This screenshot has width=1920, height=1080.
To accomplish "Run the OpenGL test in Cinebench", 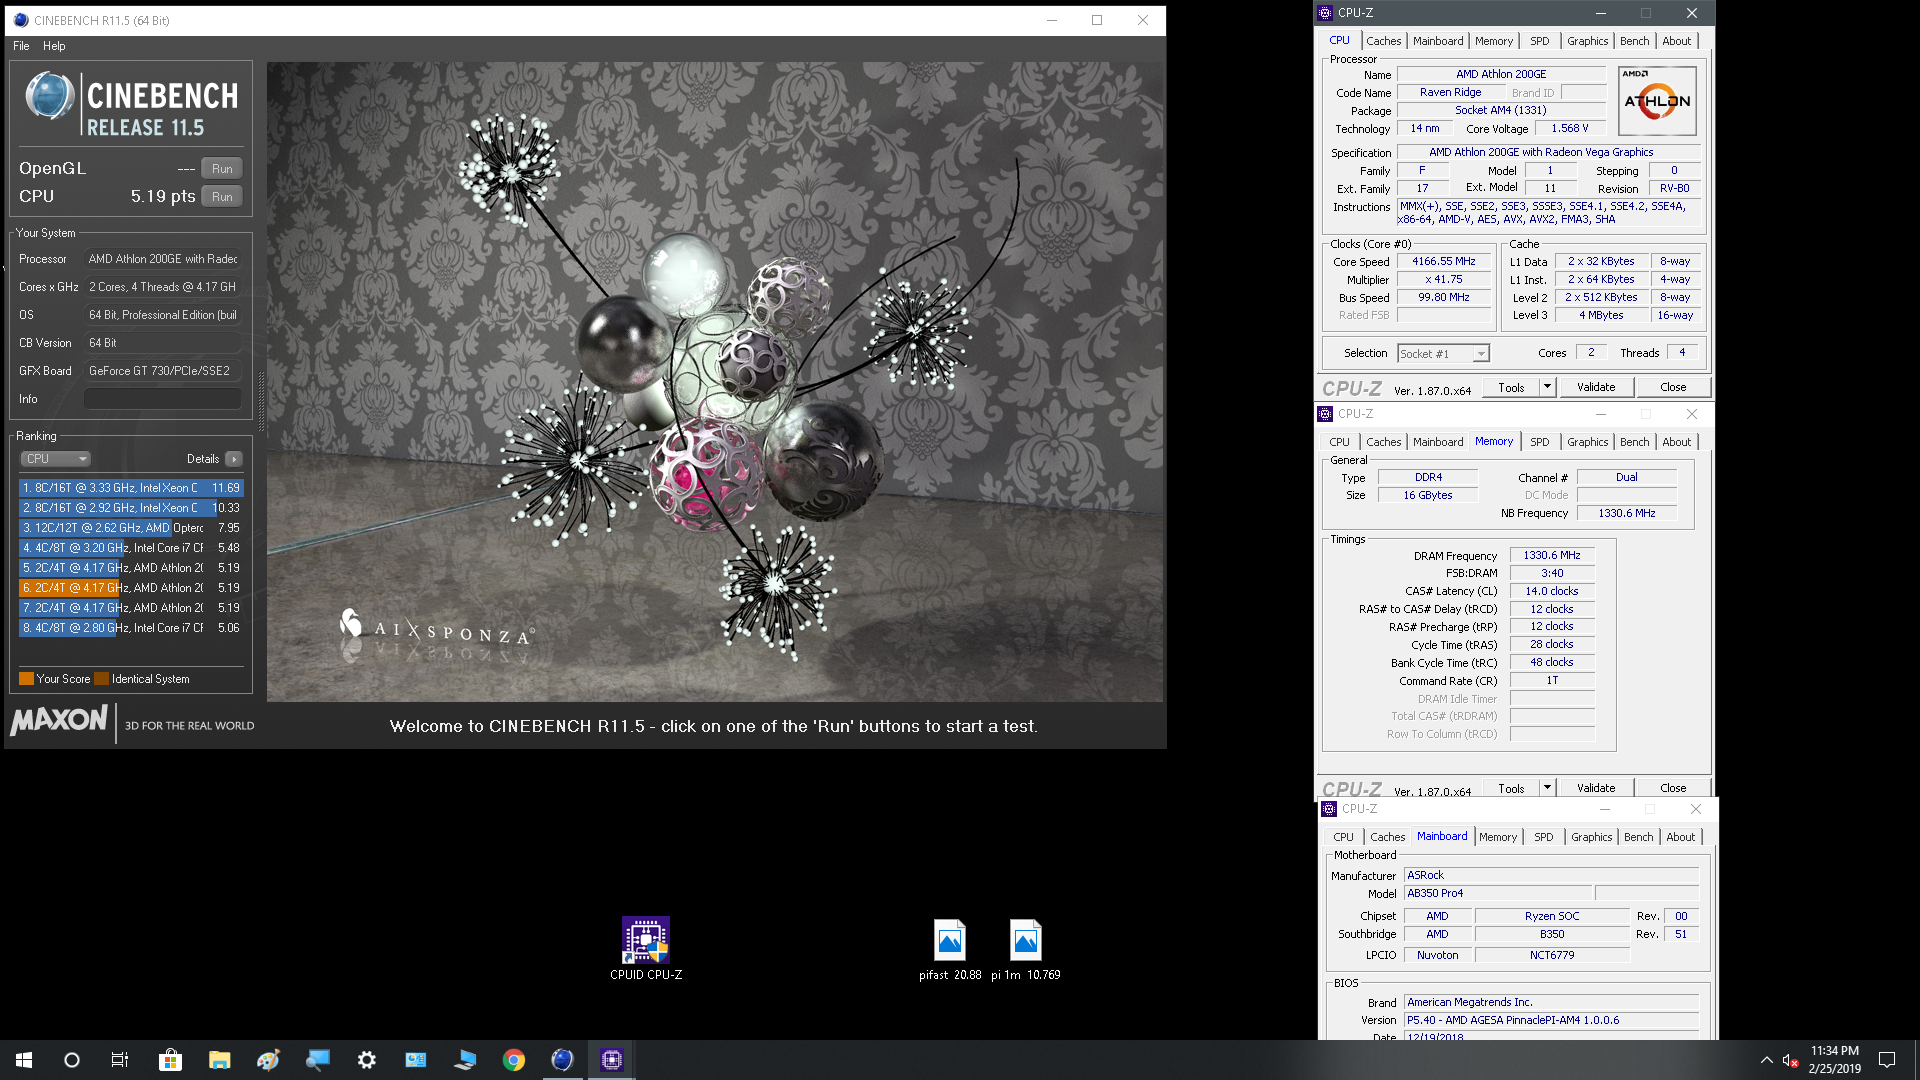I will (x=222, y=169).
